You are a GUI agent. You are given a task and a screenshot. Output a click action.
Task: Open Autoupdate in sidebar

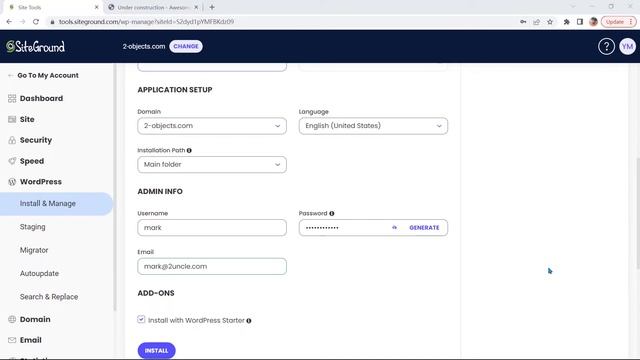point(39,273)
